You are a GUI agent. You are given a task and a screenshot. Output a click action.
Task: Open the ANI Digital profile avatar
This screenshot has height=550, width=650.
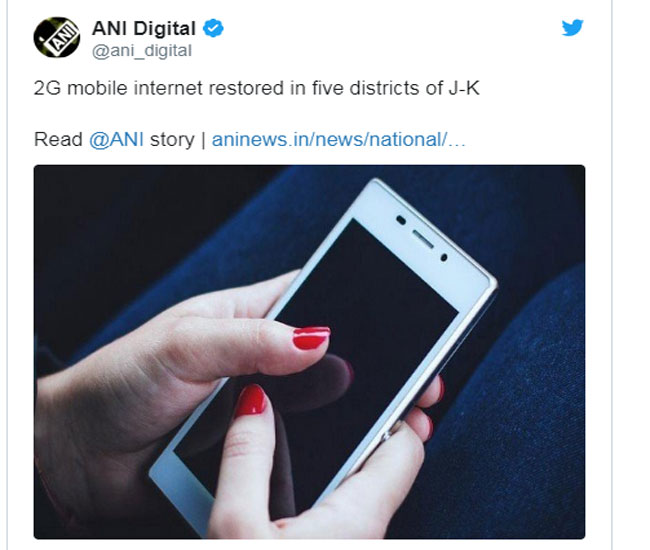click(x=57, y=37)
